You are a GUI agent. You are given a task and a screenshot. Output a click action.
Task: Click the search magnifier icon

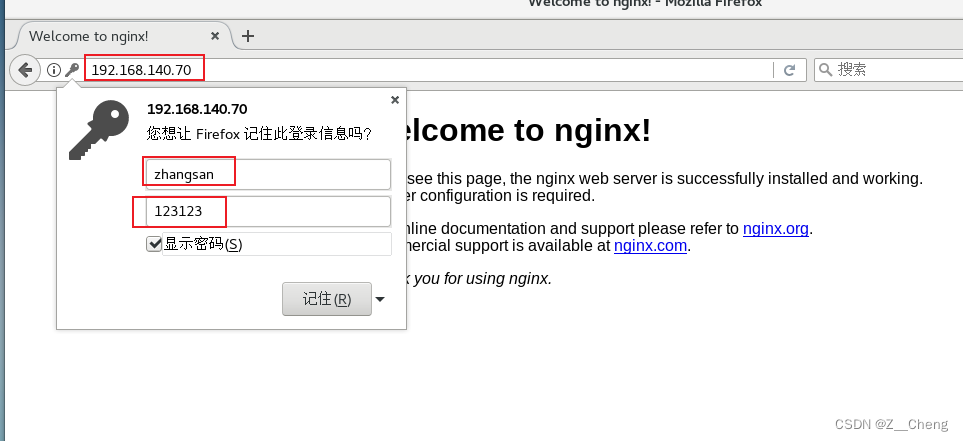point(826,69)
